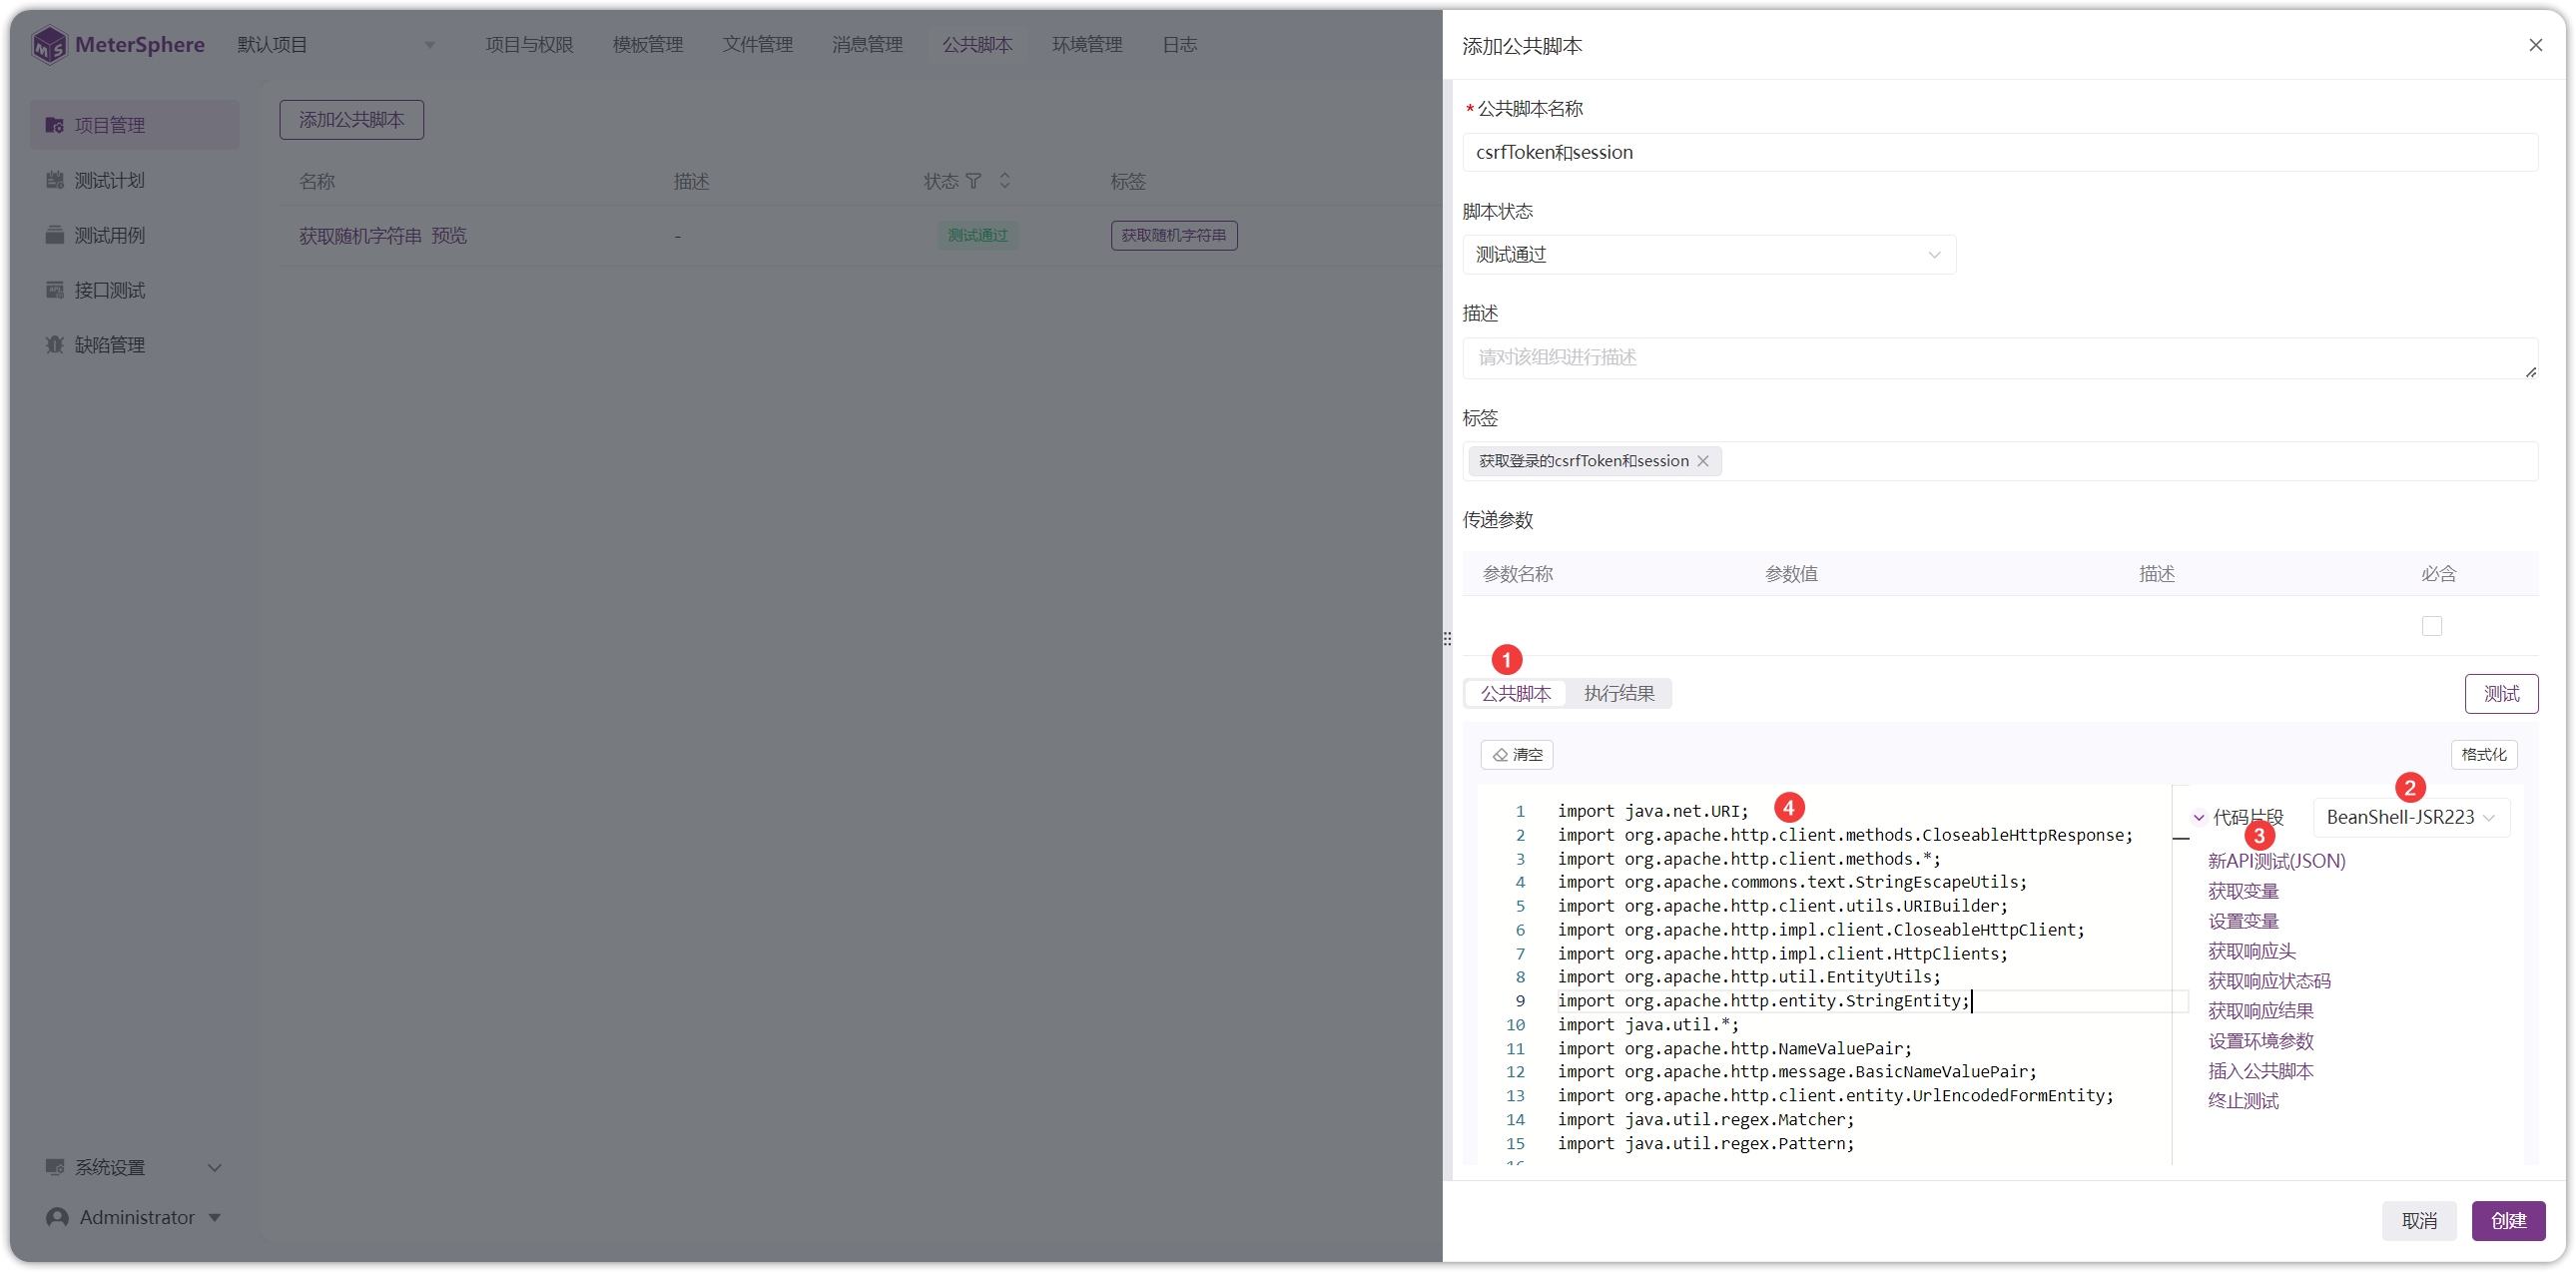Insert the 设置环境参数 snippet
This screenshot has height=1272, width=2576.
(2260, 1041)
